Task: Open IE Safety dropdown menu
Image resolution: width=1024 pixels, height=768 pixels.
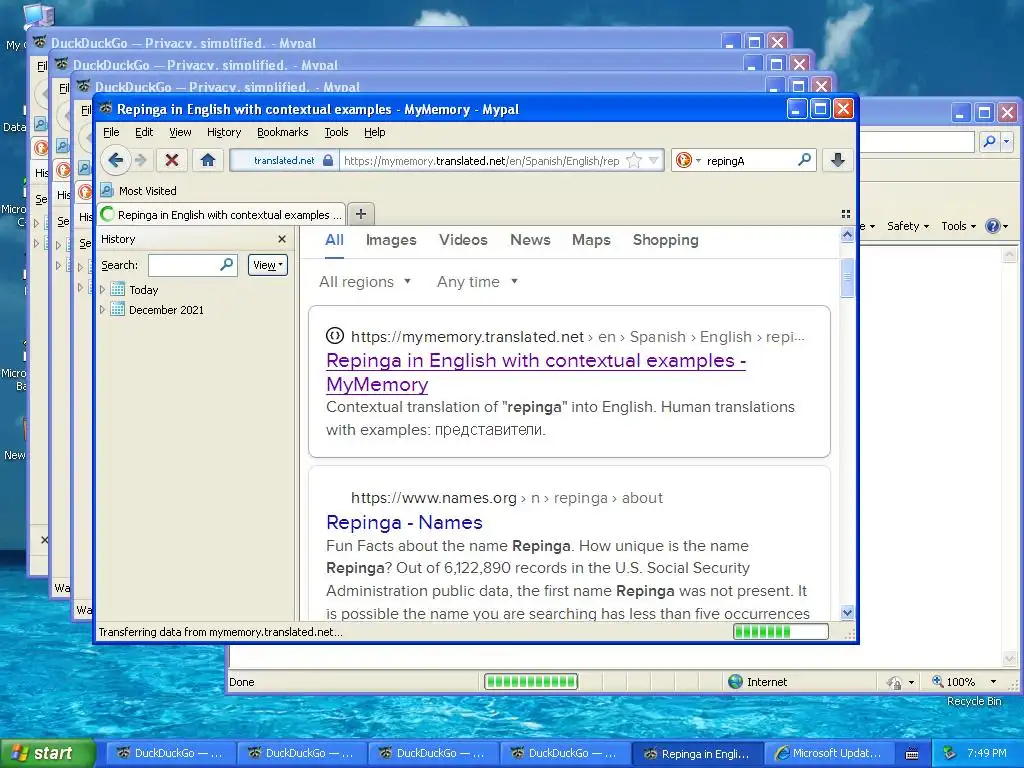Action: [908, 226]
